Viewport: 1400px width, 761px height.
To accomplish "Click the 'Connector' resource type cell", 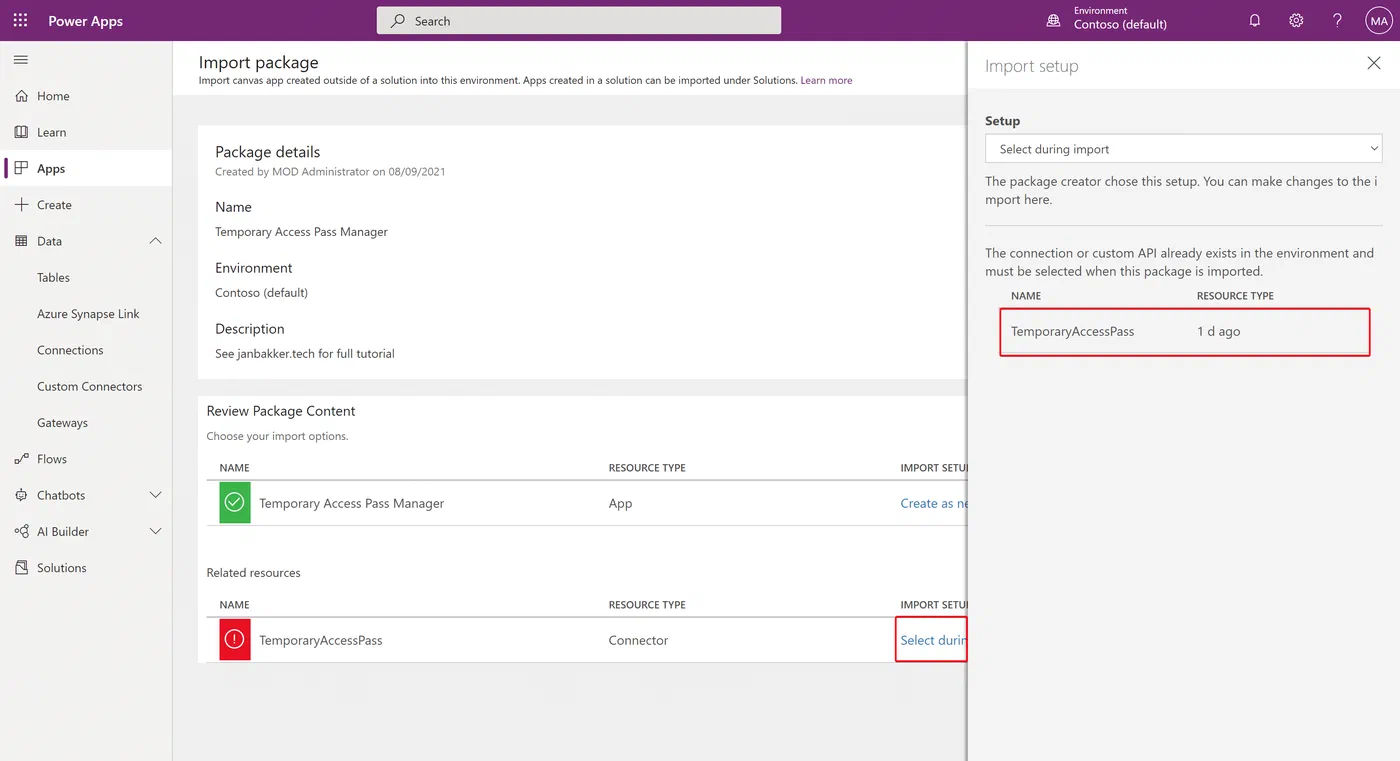I will pos(638,640).
